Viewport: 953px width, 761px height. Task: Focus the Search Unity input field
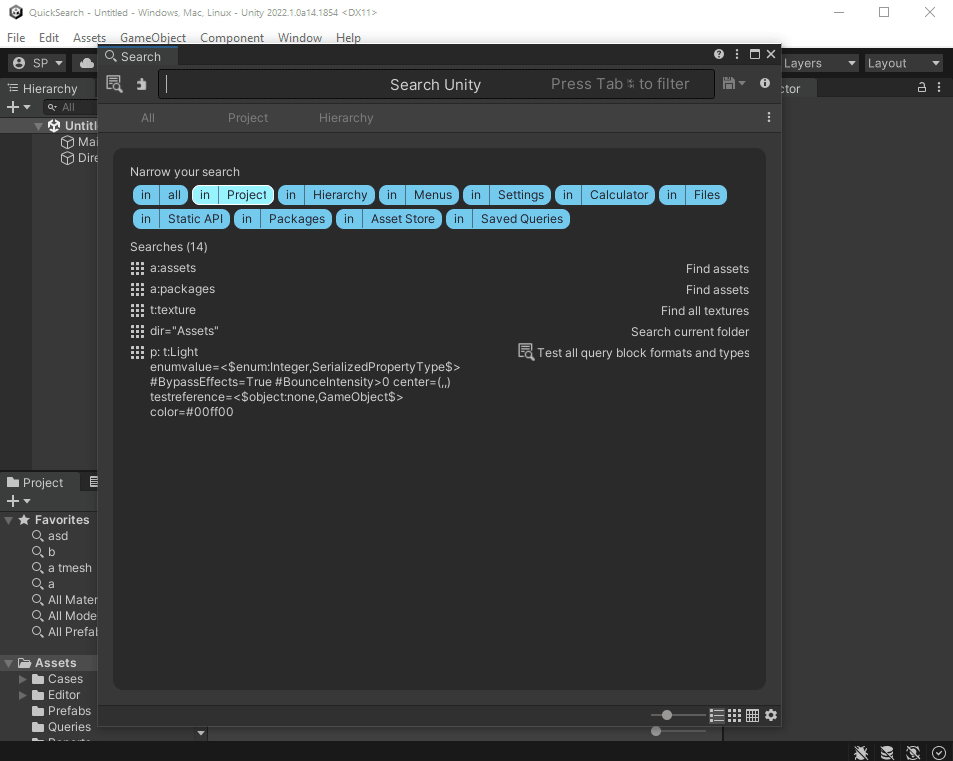pyautogui.click(x=436, y=84)
